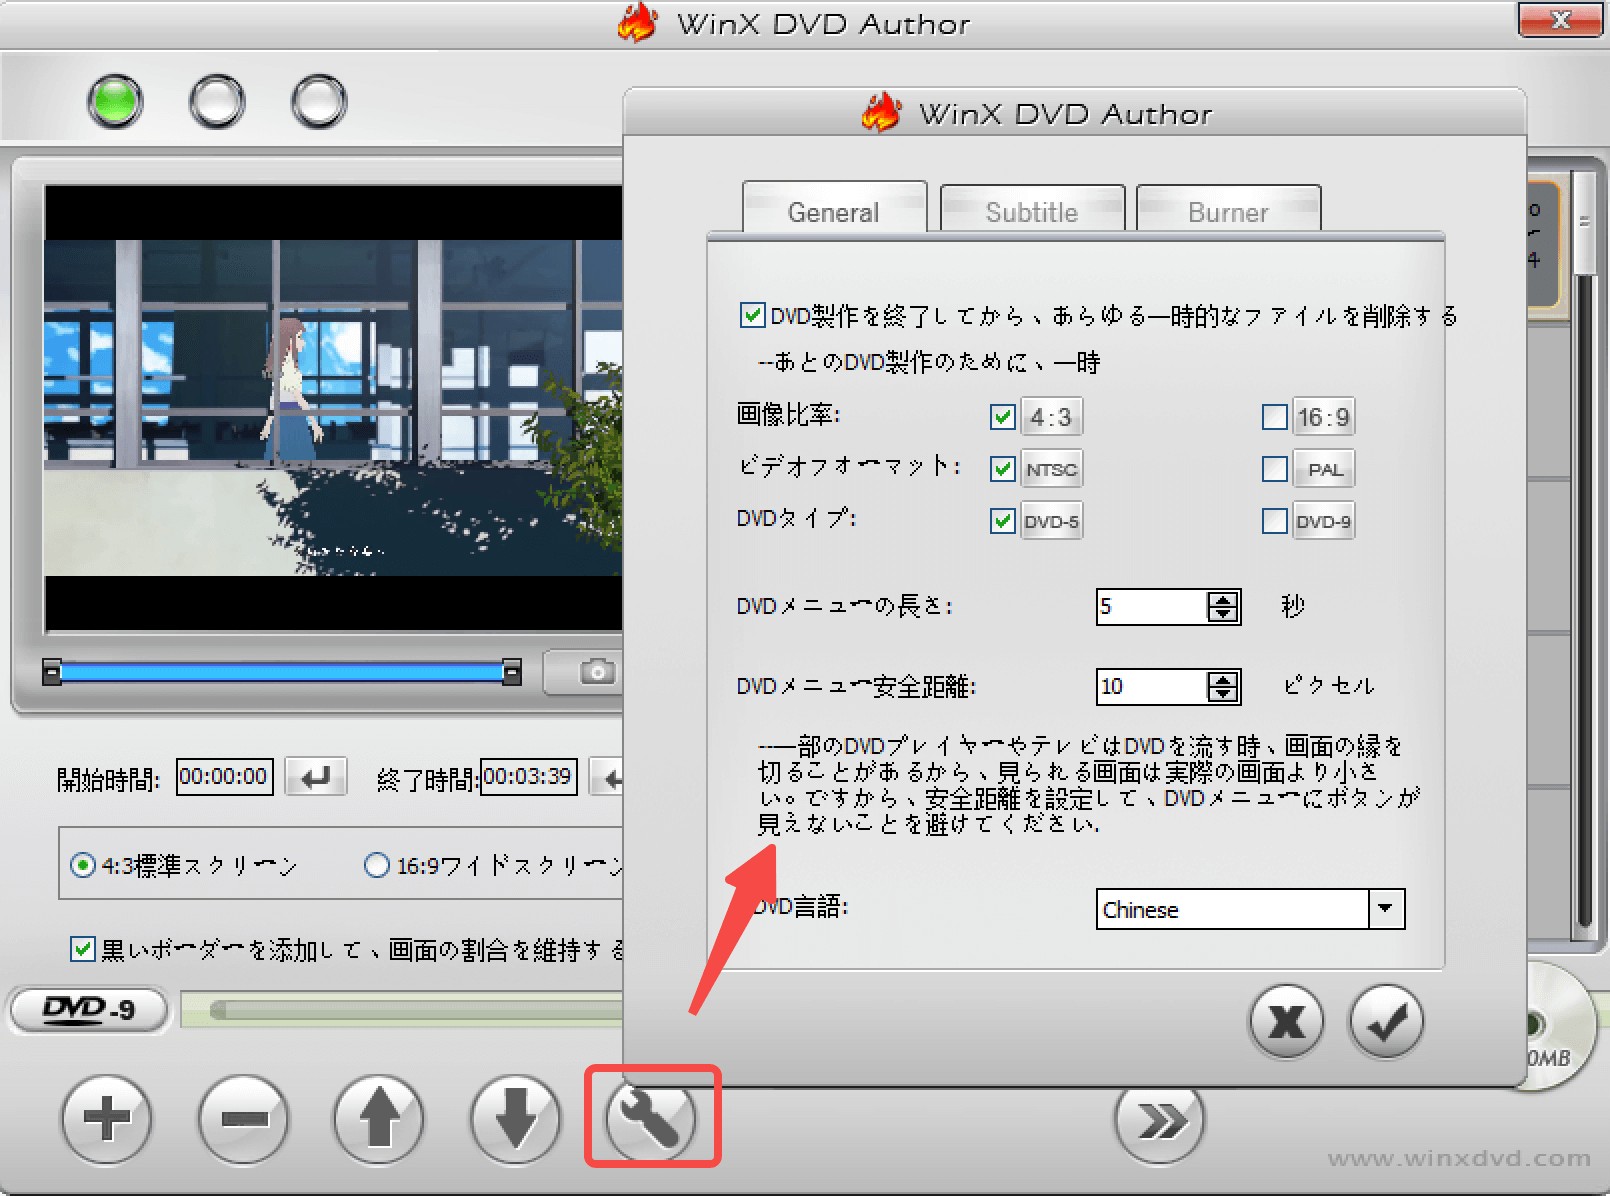Click the second step circle indicator

[x=217, y=101]
